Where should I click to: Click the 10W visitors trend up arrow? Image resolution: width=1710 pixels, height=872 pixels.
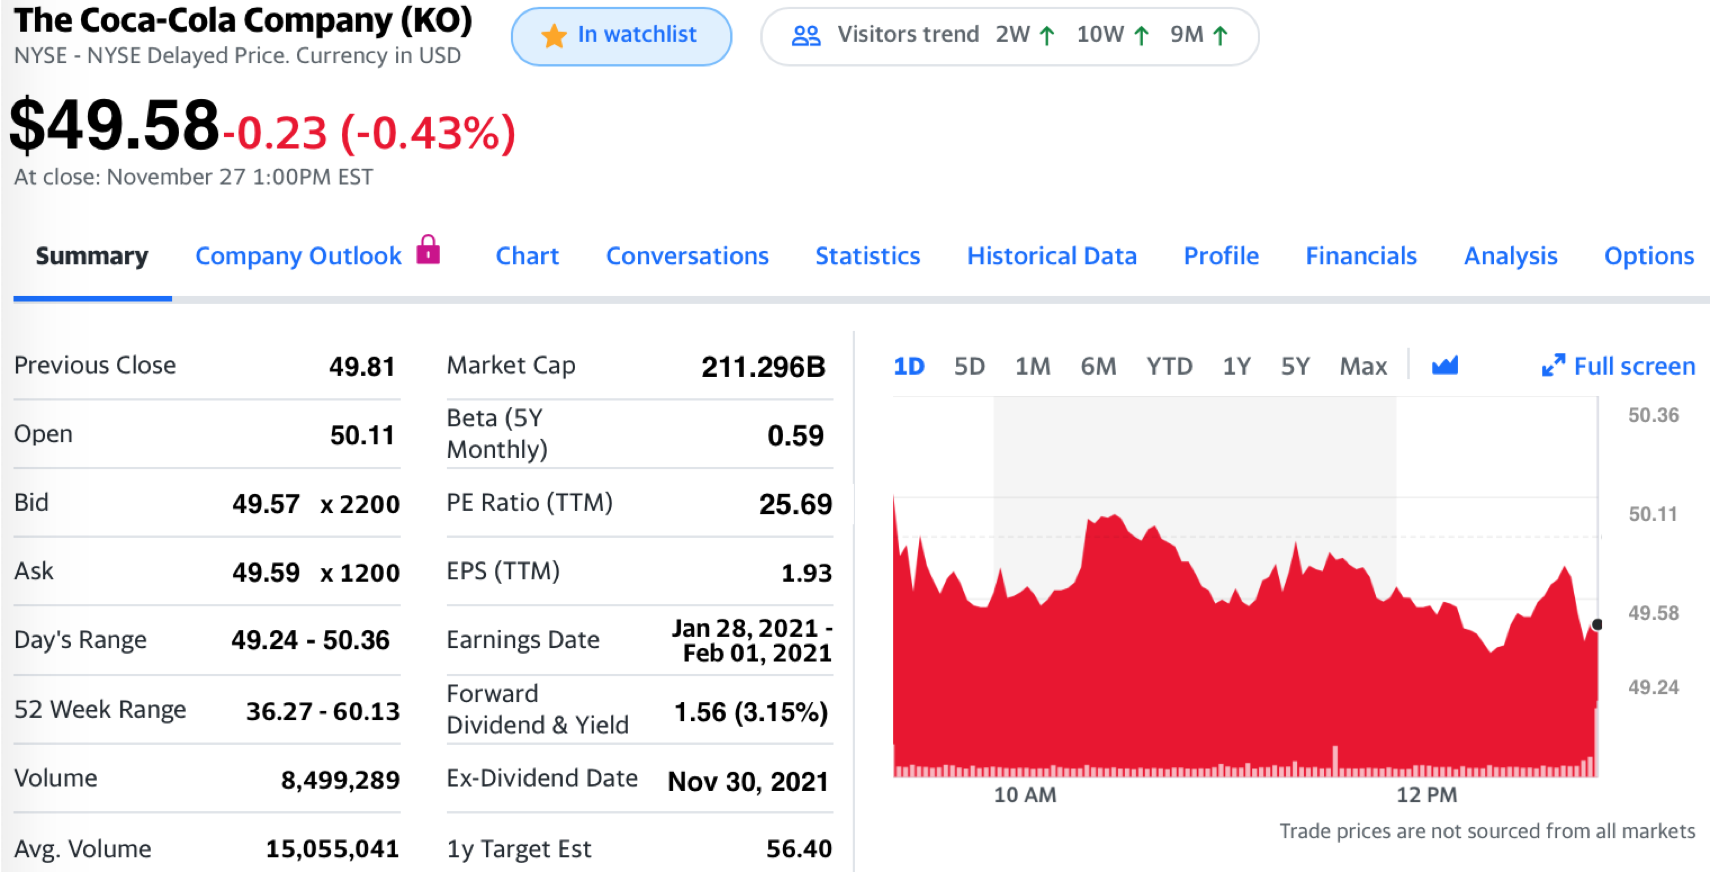1141,36
